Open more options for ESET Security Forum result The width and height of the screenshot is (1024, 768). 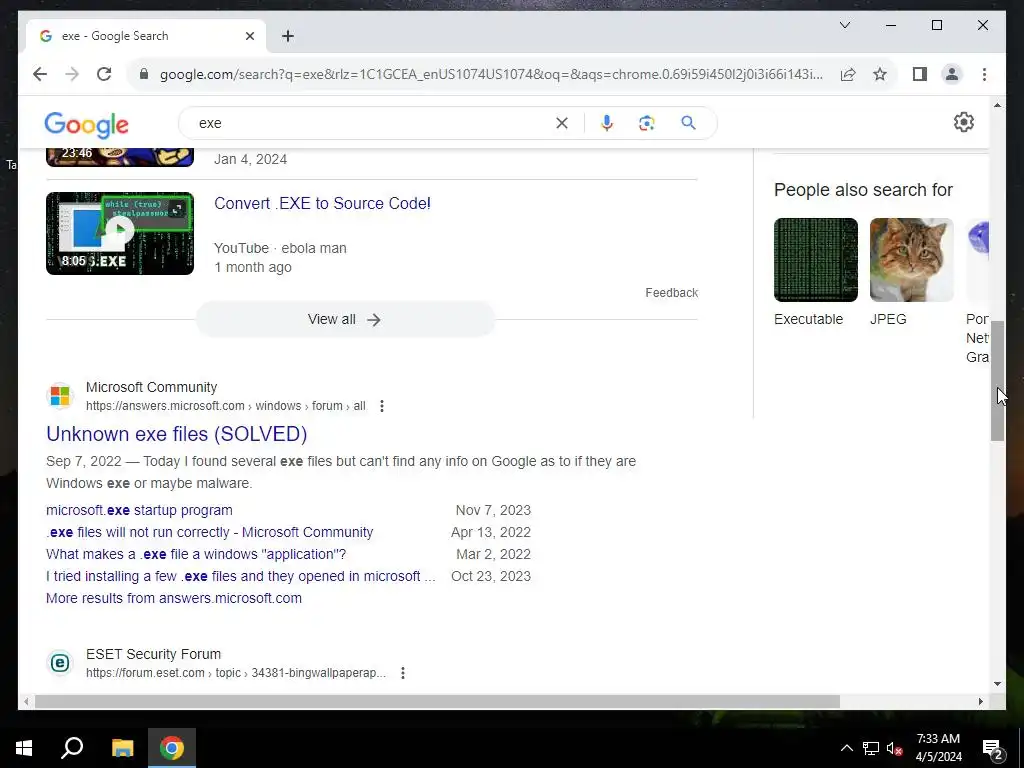pos(403,673)
